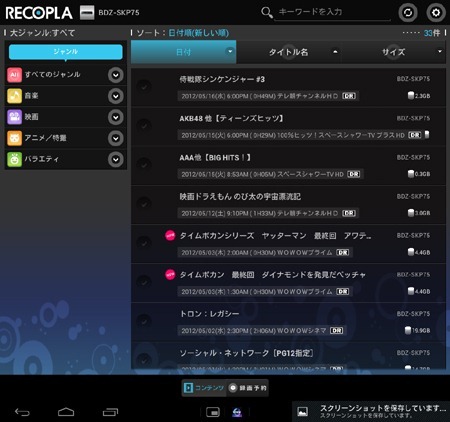Click the RECOPLA logo
450x422 pixels.
coord(39,13)
